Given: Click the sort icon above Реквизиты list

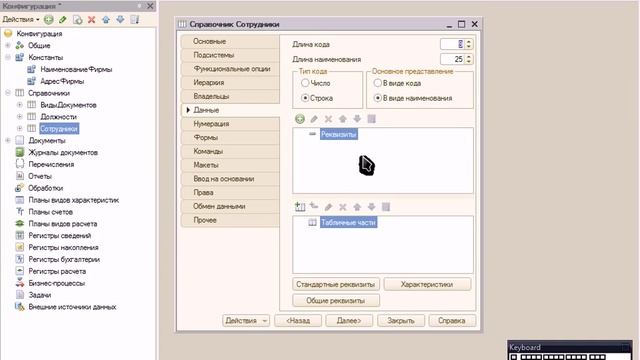Looking at the screenshot, I should tap(371, 119).
